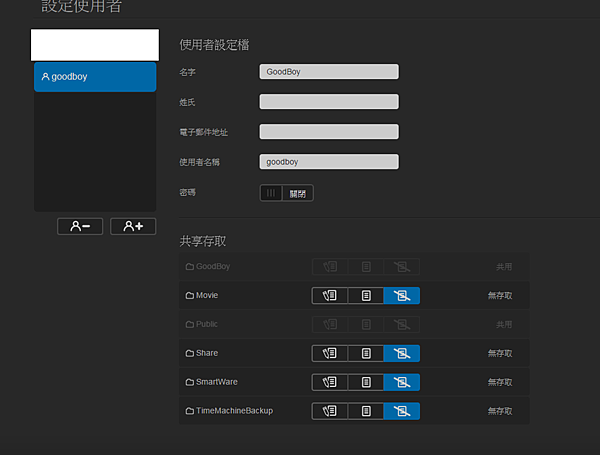Set TimeMachineBackup to read/write access
Viewport: 600px width, 455px height.
pyautogui.click(x=330, y=411)
